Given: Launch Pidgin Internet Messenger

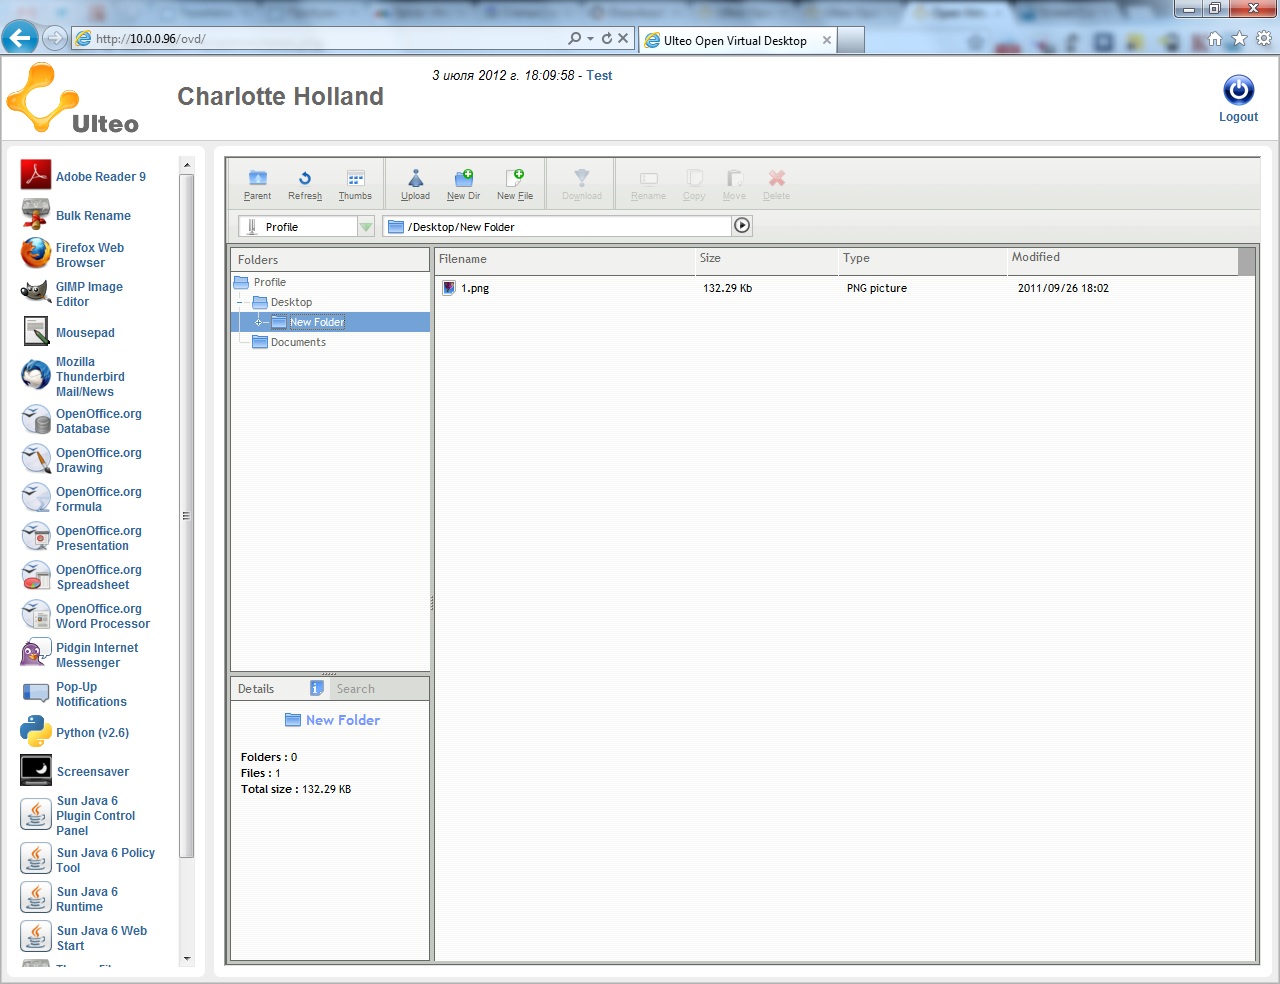Looking at the screenshot, I should tap(96, 655).
